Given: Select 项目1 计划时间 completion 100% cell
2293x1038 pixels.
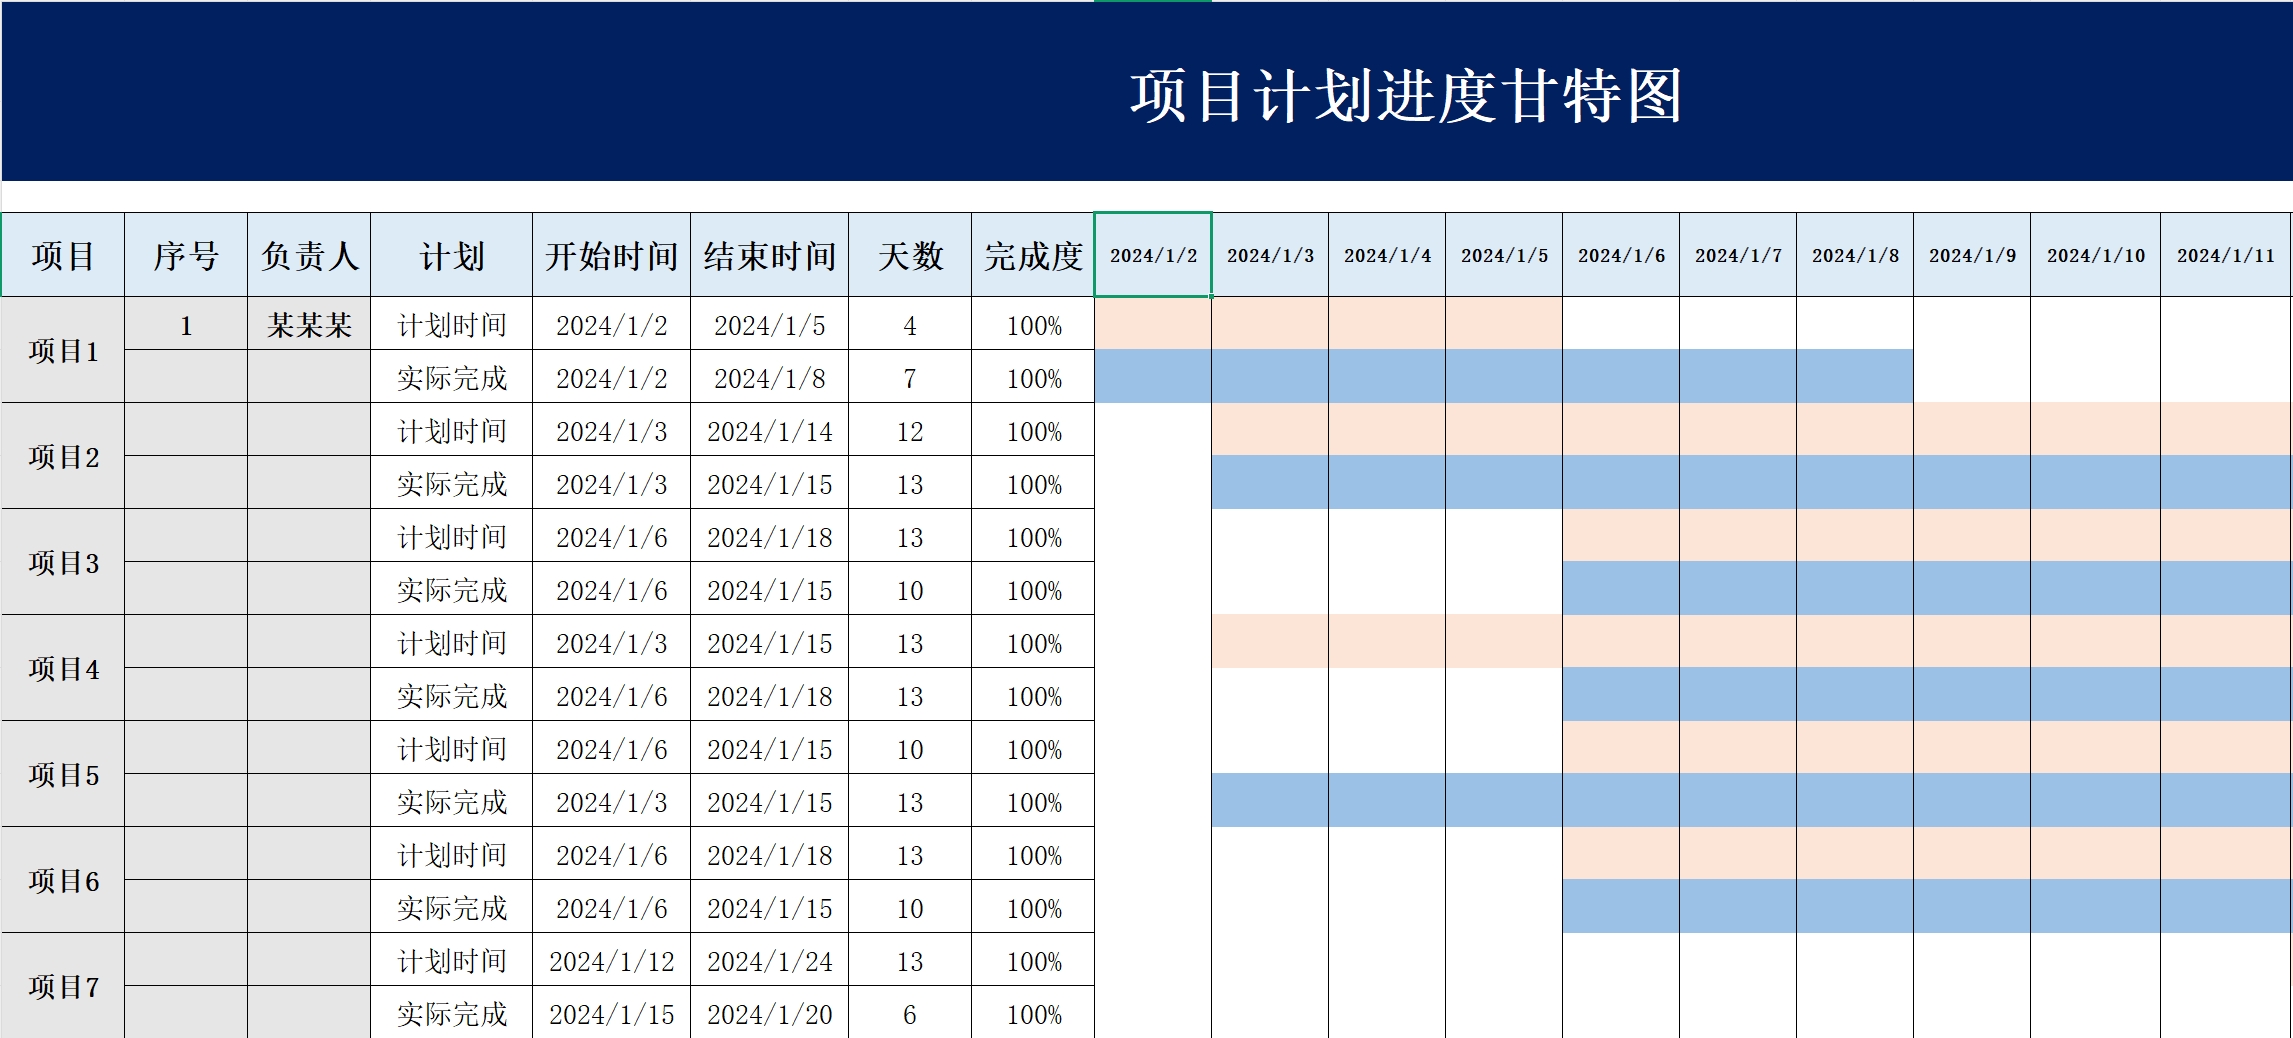Looking at the screenshot, I should pos(1033,324).
